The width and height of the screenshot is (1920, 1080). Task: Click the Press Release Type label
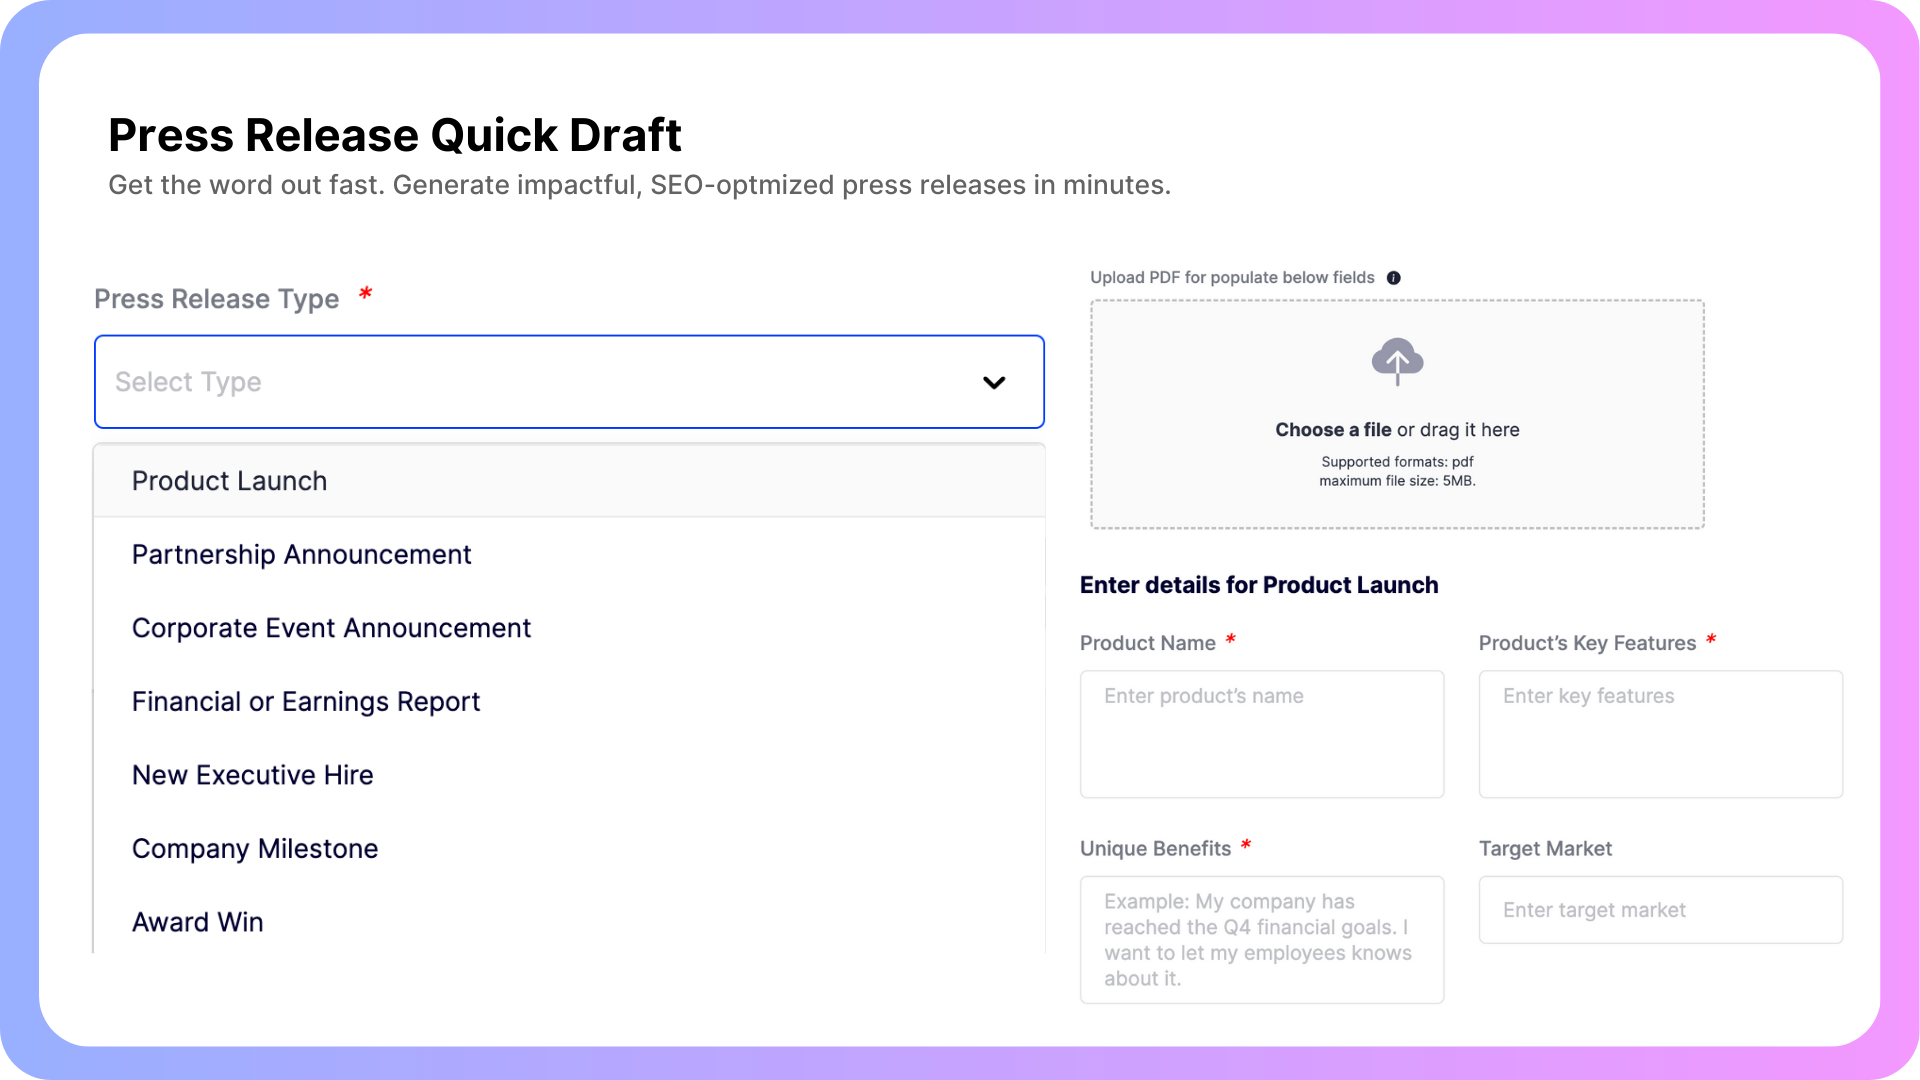[x=217, y=299]
